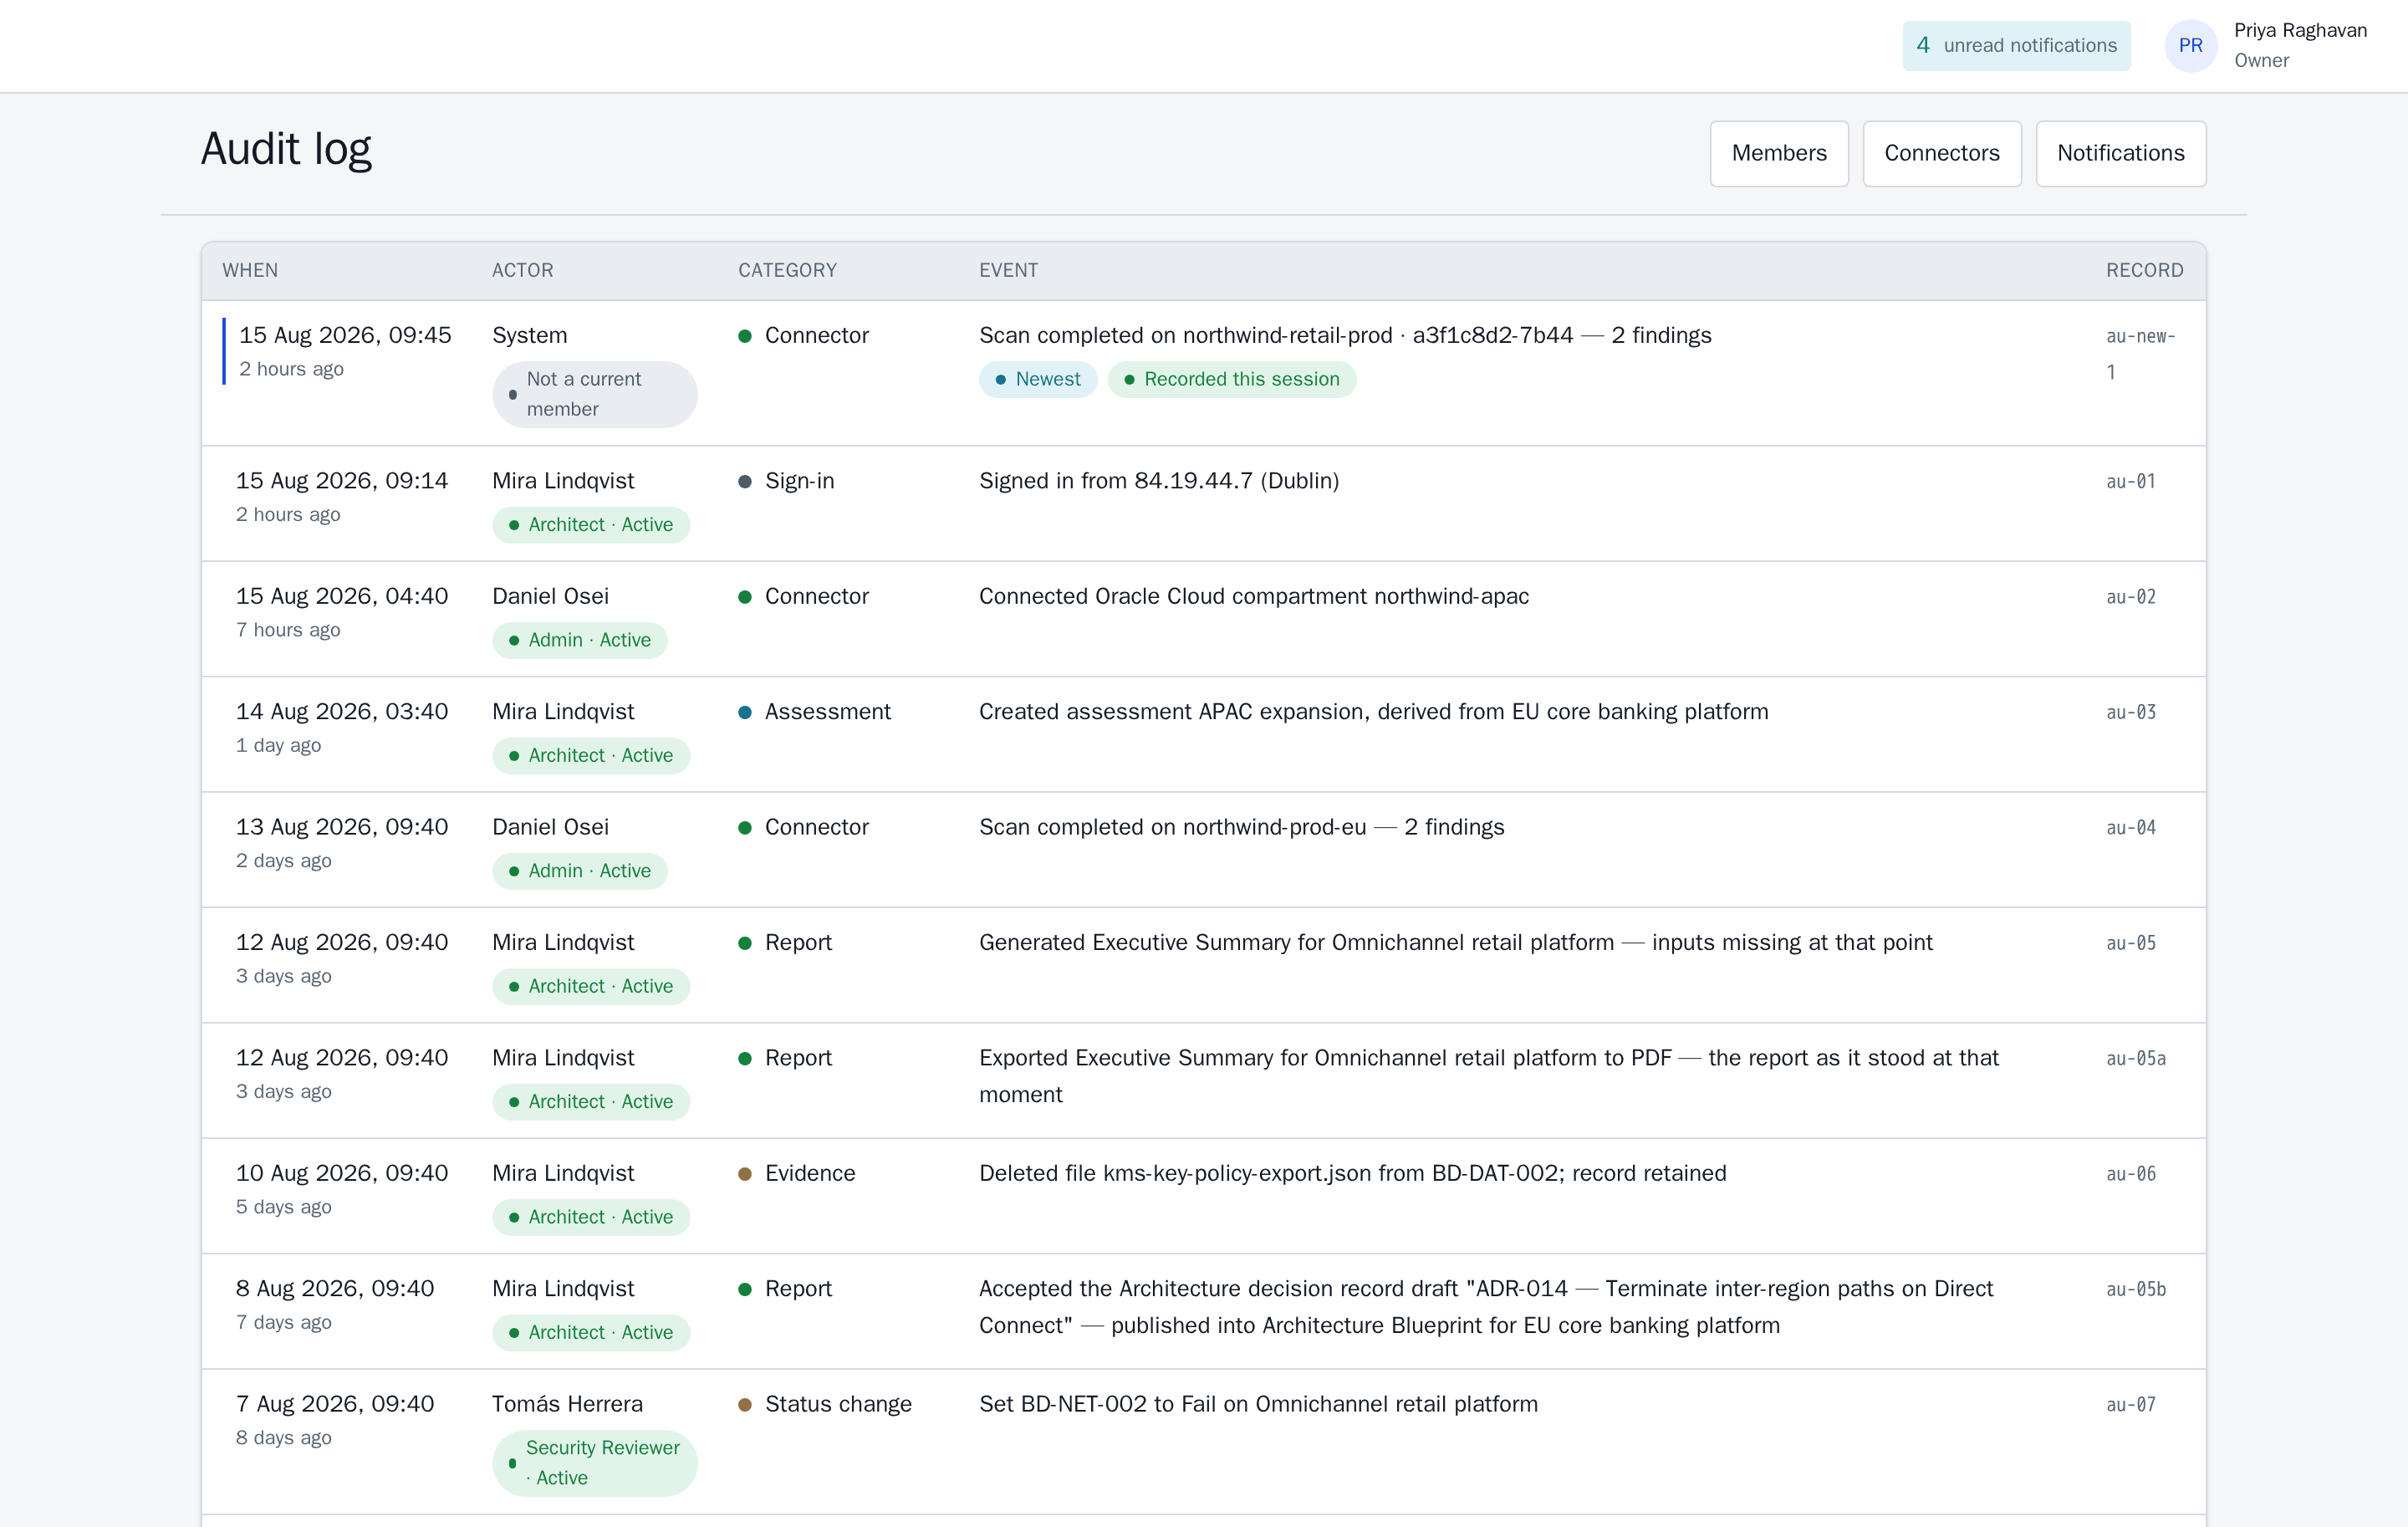
Task: View the 4 unread notifications
Action: [x=2016, y=45]
